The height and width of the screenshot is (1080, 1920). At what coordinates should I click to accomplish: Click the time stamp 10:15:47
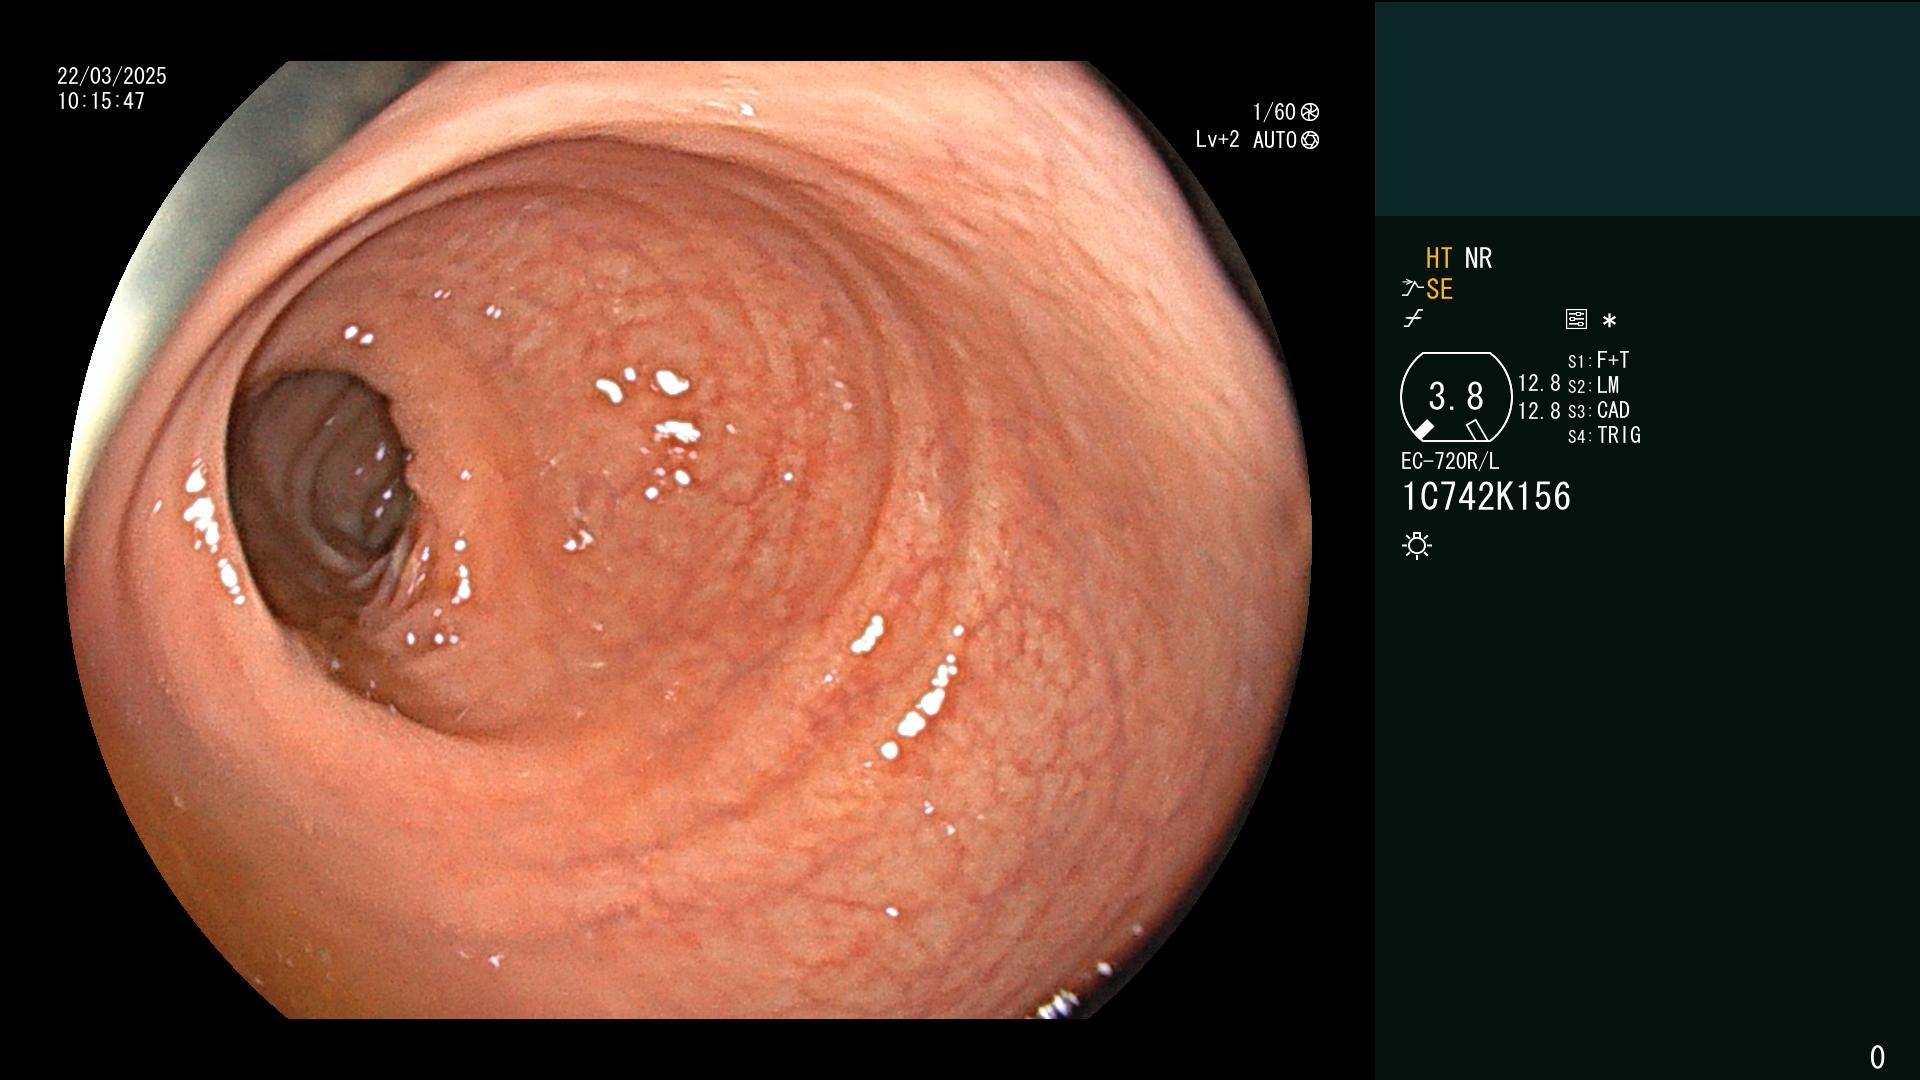pos(101,101)
